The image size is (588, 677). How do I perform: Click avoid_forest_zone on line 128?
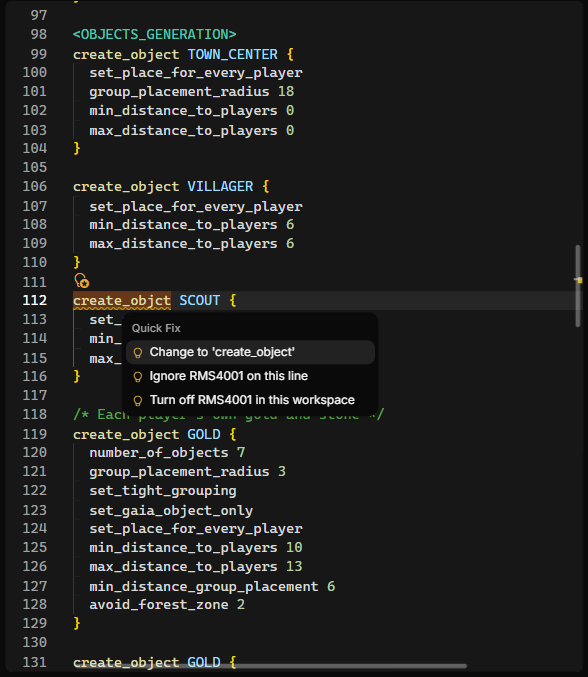click(159, 604)
